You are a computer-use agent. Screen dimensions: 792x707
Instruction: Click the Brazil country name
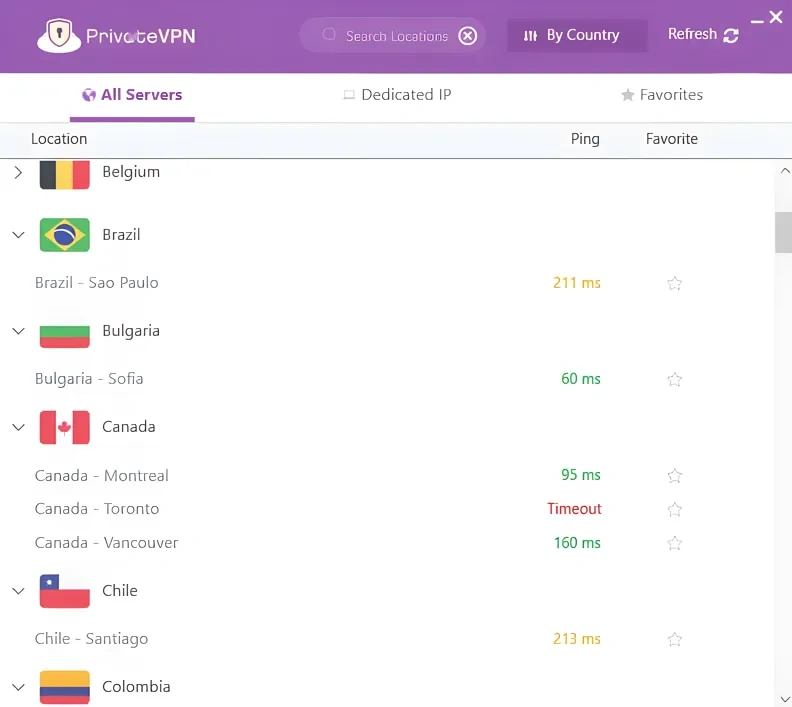click(x=121, y=235)
